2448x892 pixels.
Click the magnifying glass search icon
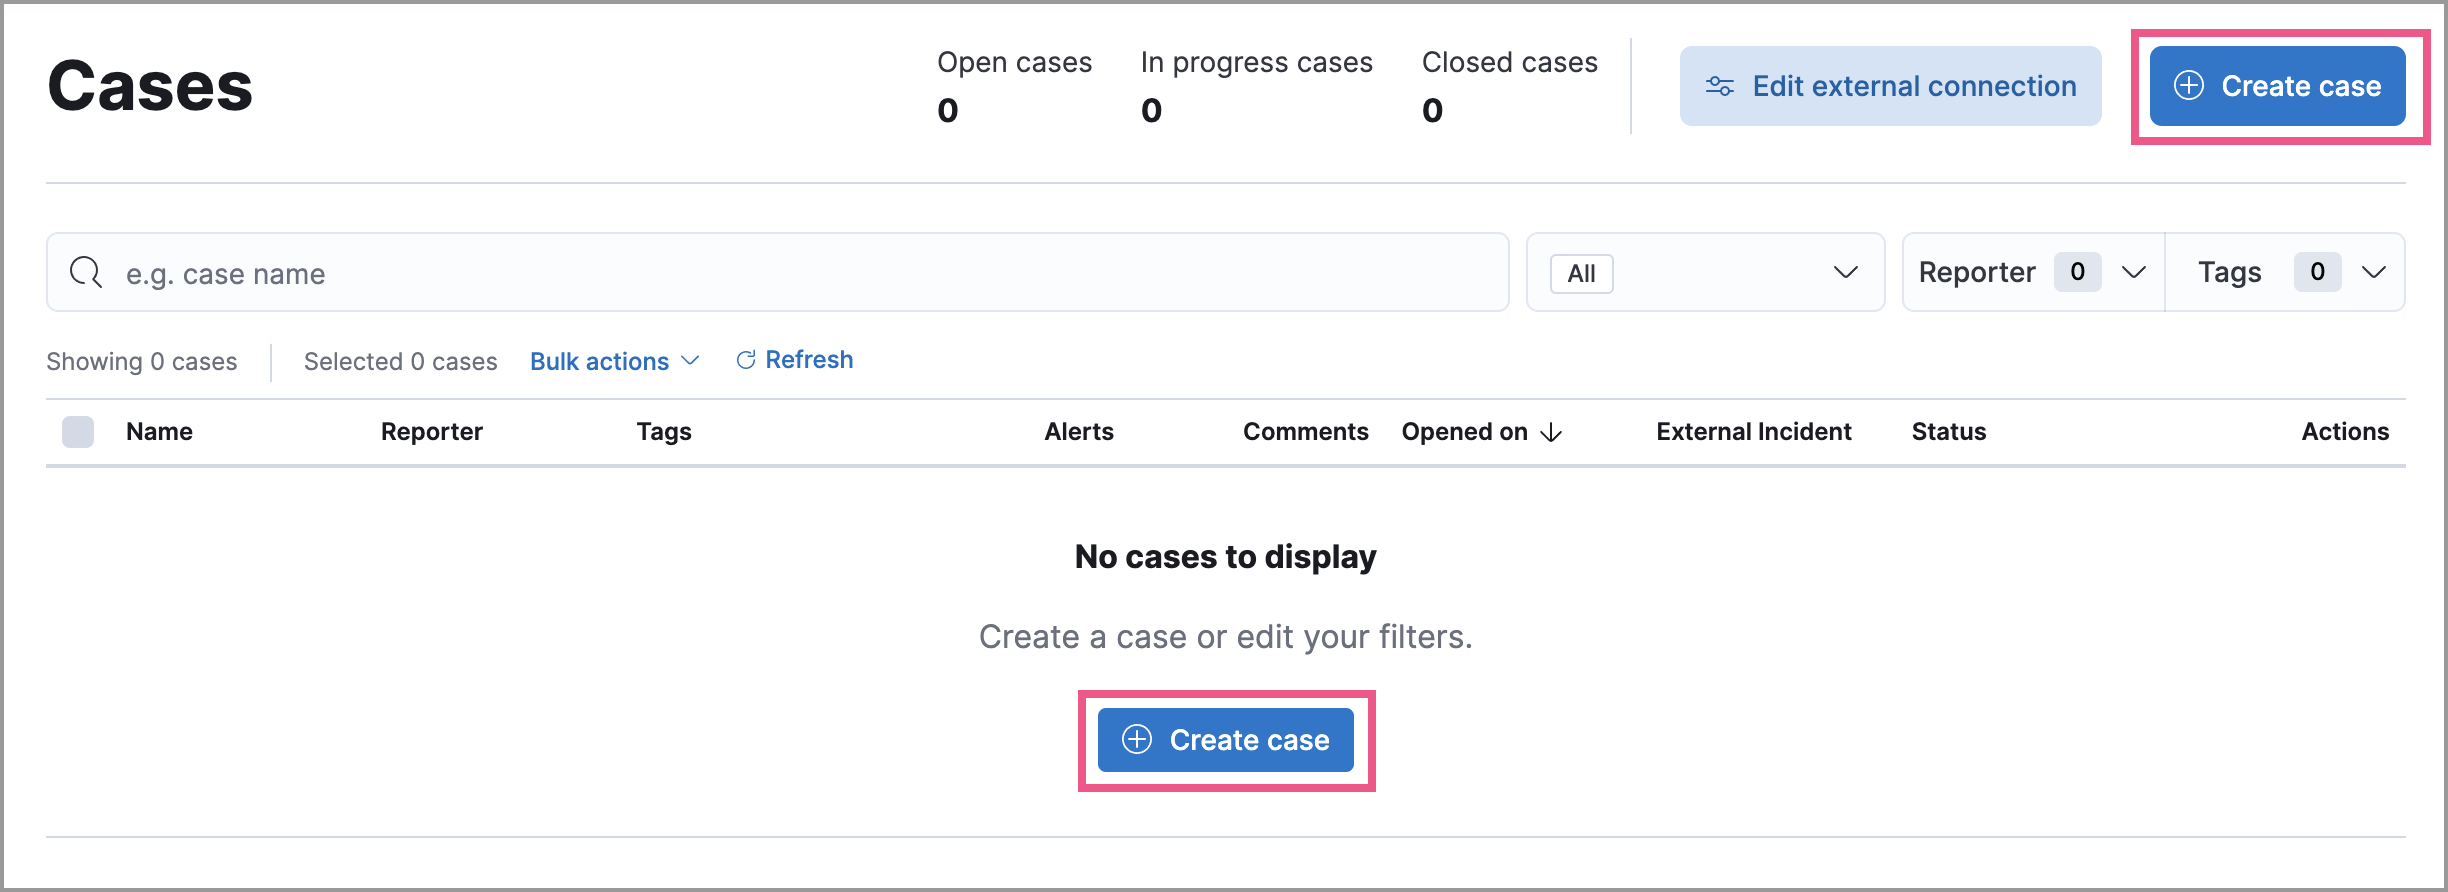pos(86,272)
